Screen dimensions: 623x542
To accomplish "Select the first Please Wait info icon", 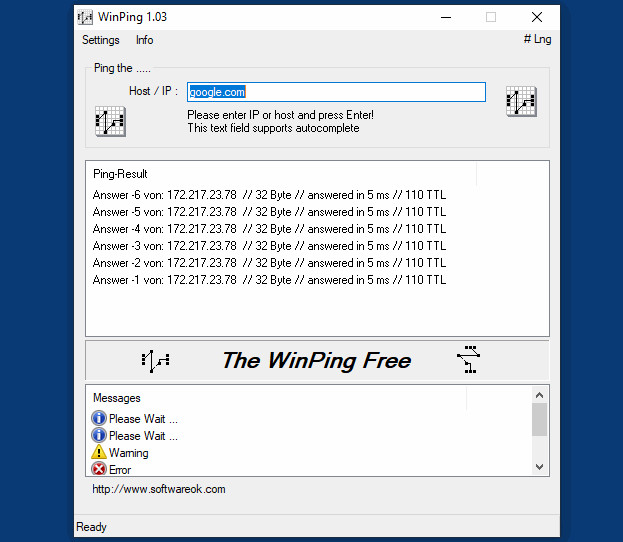I will pos(99,418).
